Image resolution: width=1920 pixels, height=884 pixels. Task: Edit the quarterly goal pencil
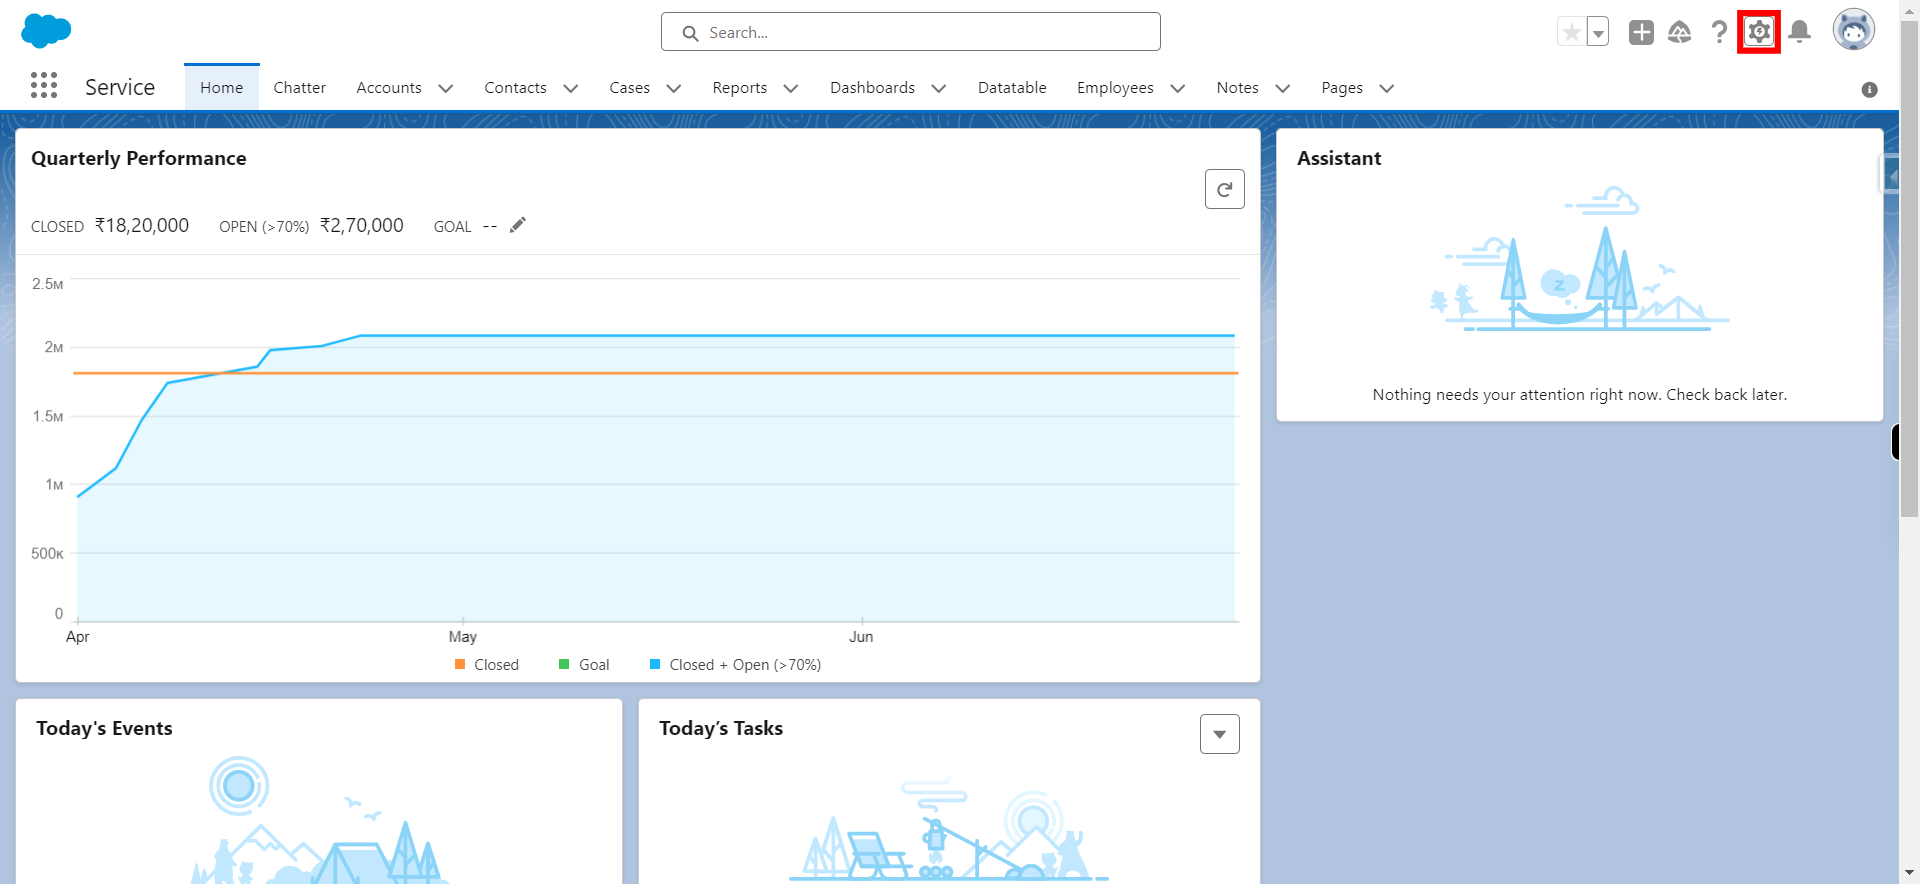pos(517,225)
